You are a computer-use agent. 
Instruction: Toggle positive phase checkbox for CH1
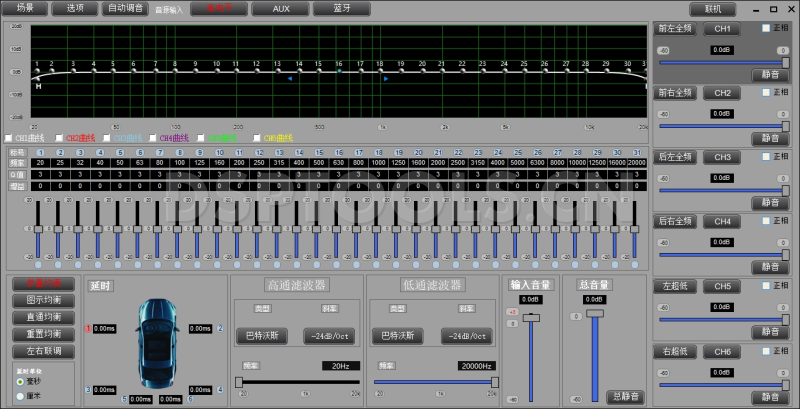[x=766, y=28]
